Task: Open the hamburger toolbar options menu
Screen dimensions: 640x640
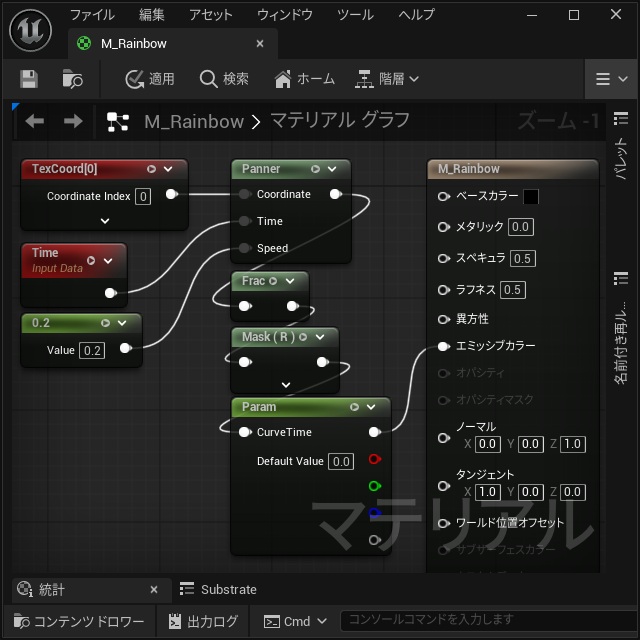Action: [x=611, y=79]
